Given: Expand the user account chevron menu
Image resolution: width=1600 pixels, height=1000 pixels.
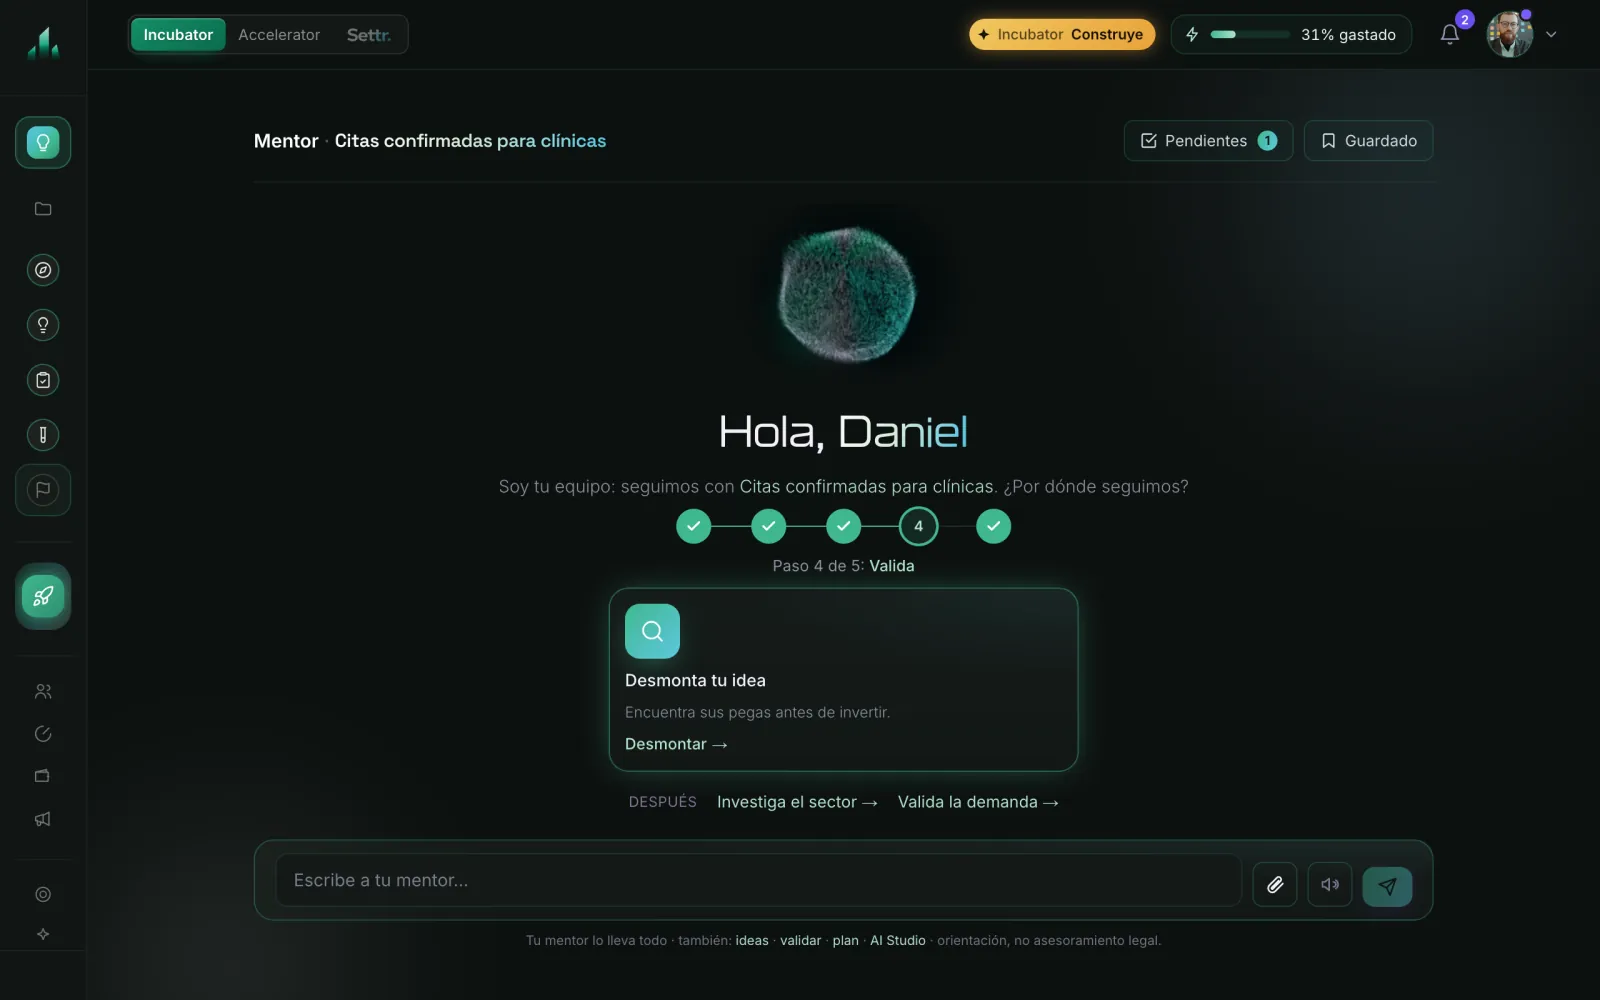Looking at the screenshot, I should pyautogui.click(x=1551, y=34).
